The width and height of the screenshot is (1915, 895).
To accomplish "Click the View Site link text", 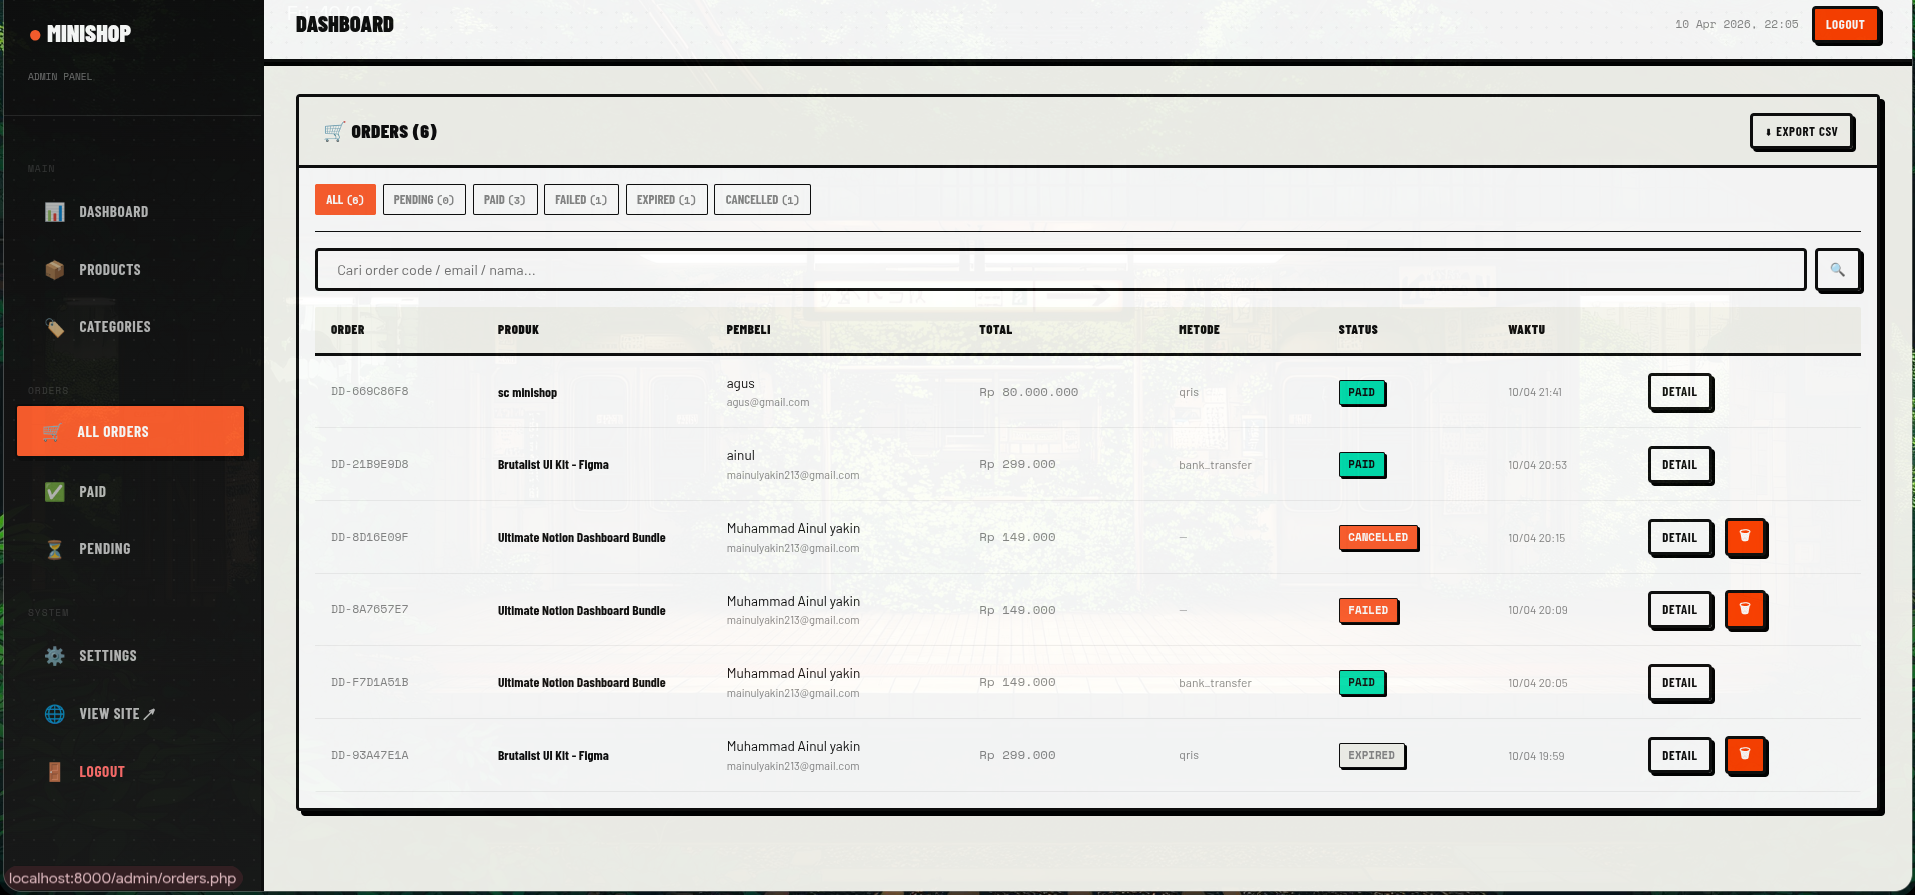I will (x=117, y=714).
